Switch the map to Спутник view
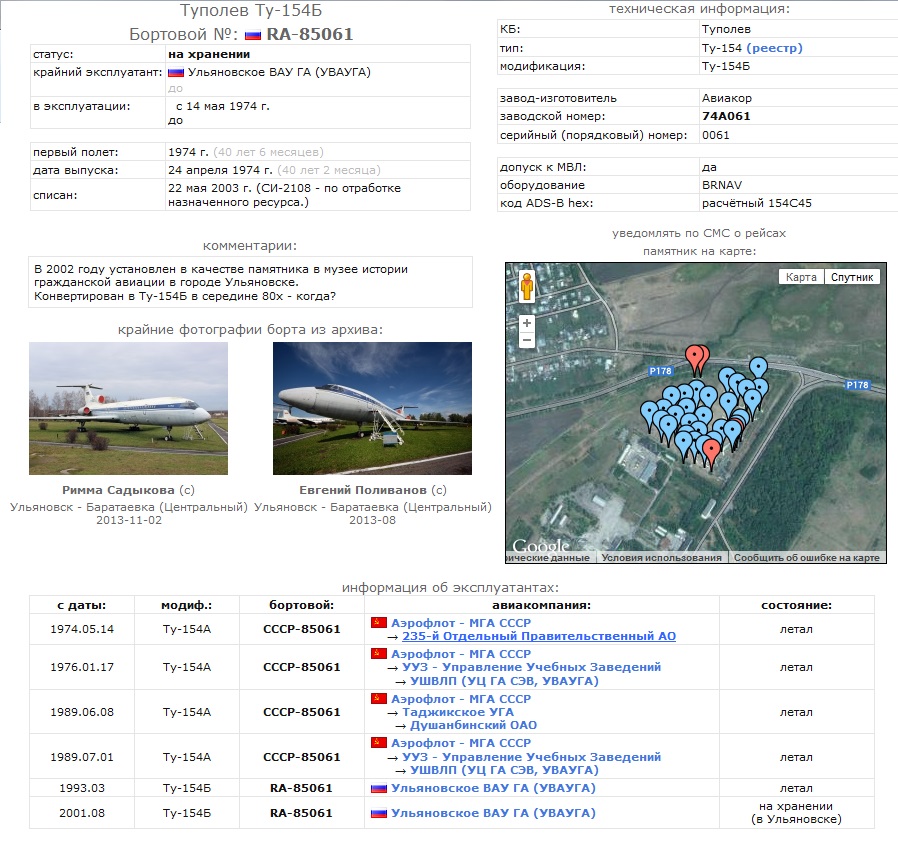 coord(852,277)
